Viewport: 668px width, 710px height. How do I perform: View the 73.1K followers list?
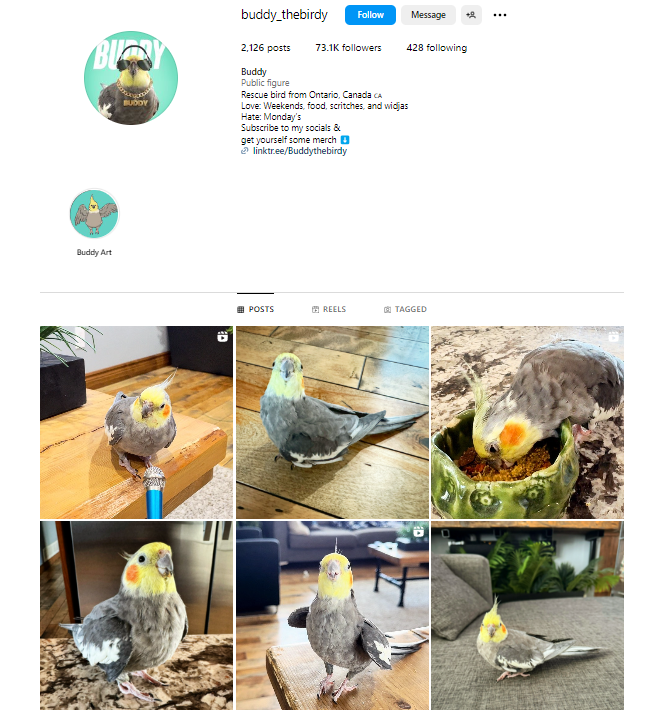pos(348,48)
